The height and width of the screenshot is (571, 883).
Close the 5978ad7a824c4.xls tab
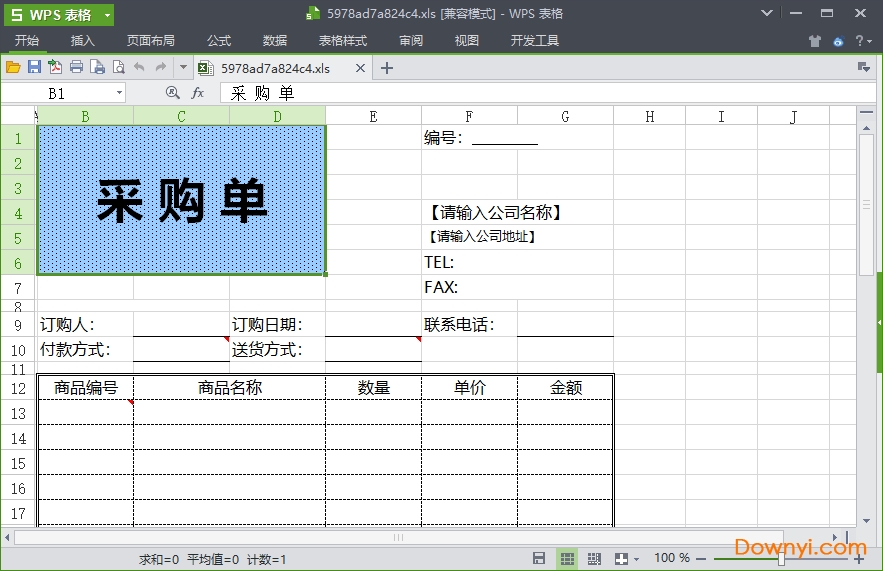(x=360, y=68)
